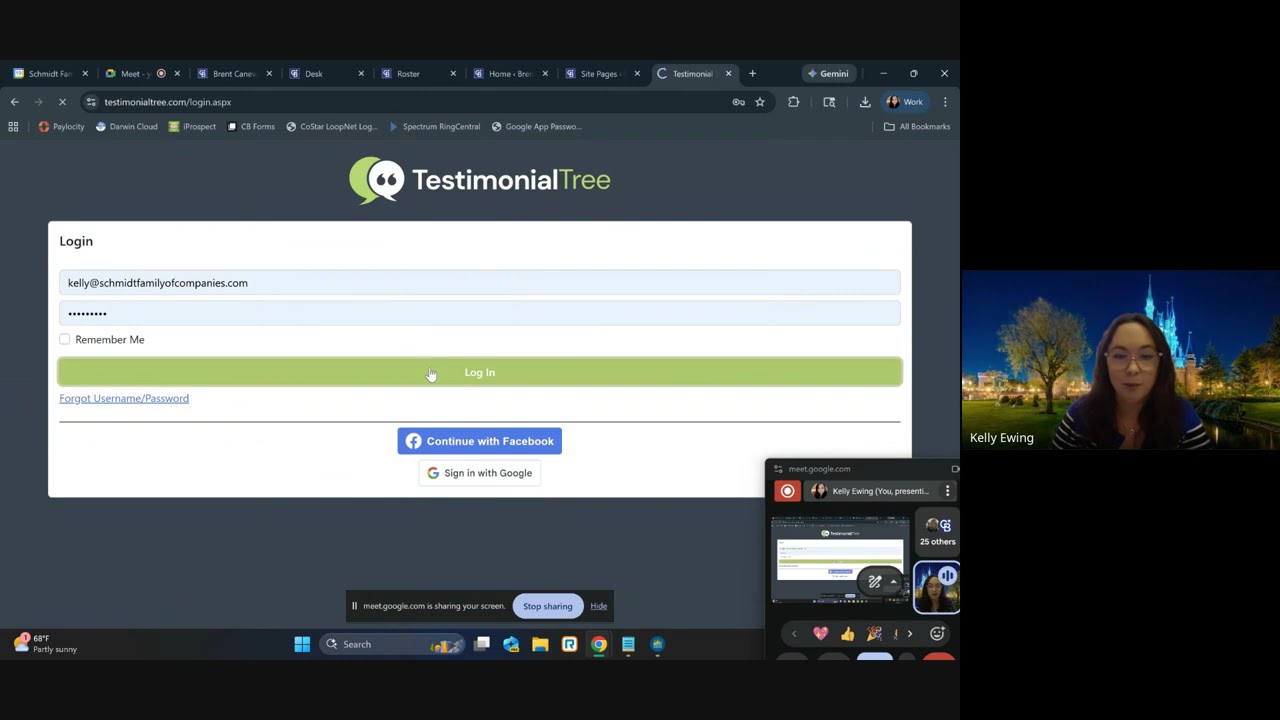1280x720 pixels.
Task: Open the Chrome downloads icon
Action: coord(865,102)
